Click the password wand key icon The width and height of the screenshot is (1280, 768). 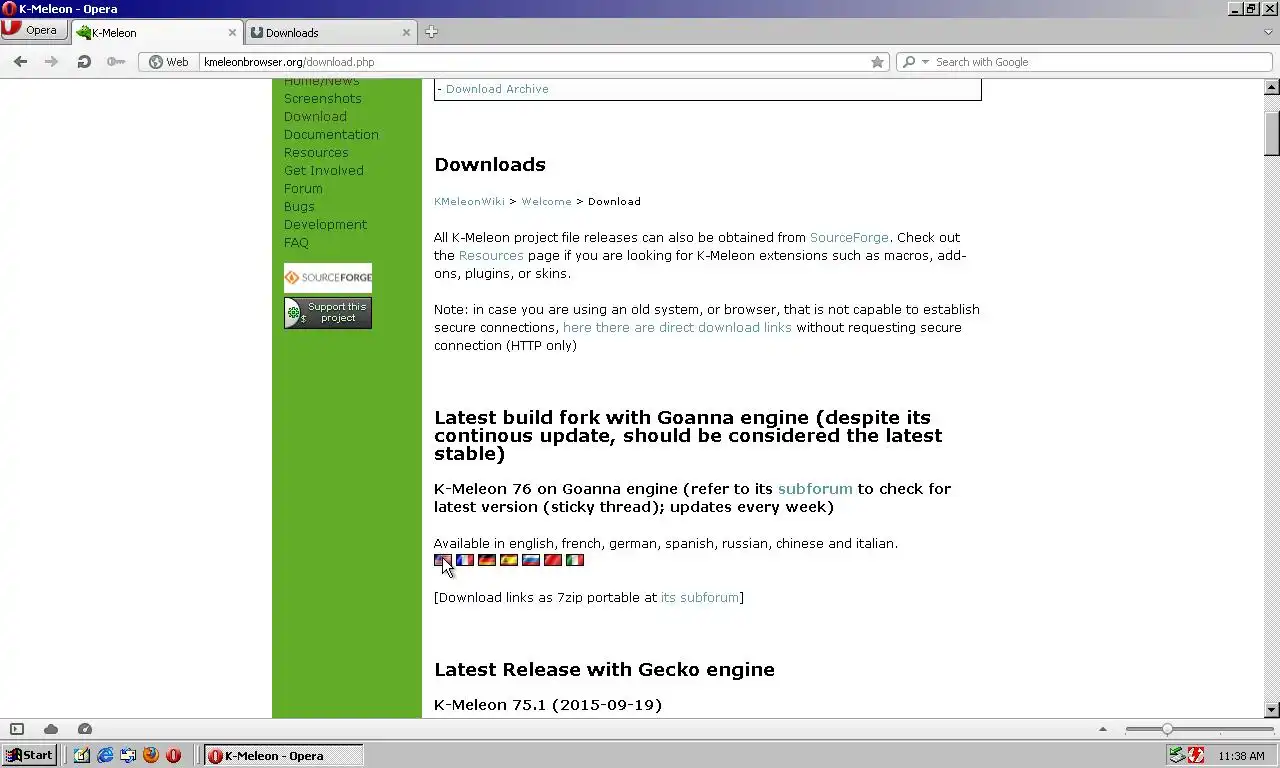116,62
